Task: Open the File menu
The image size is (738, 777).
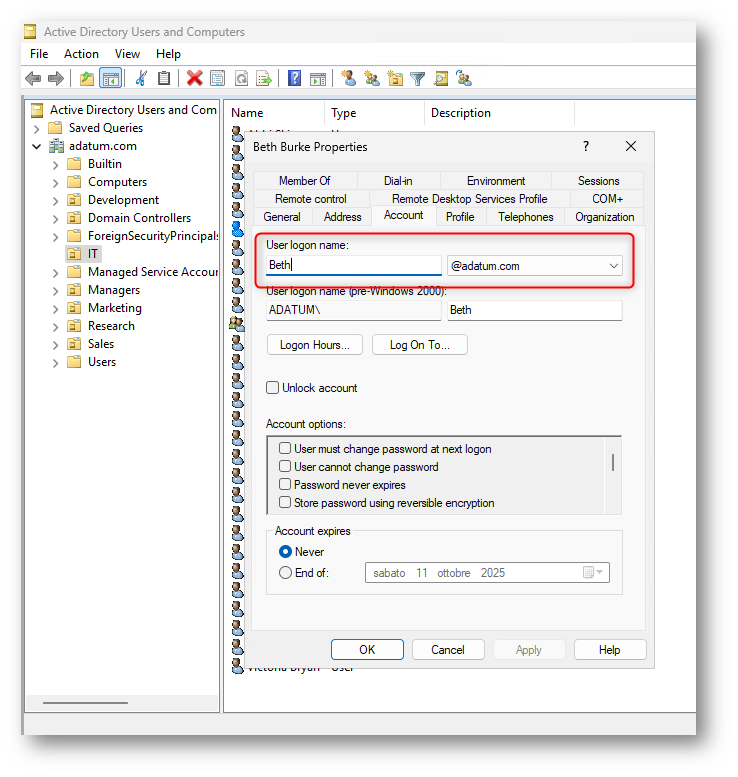Action: pyautogui.click(x=39, y=54)
